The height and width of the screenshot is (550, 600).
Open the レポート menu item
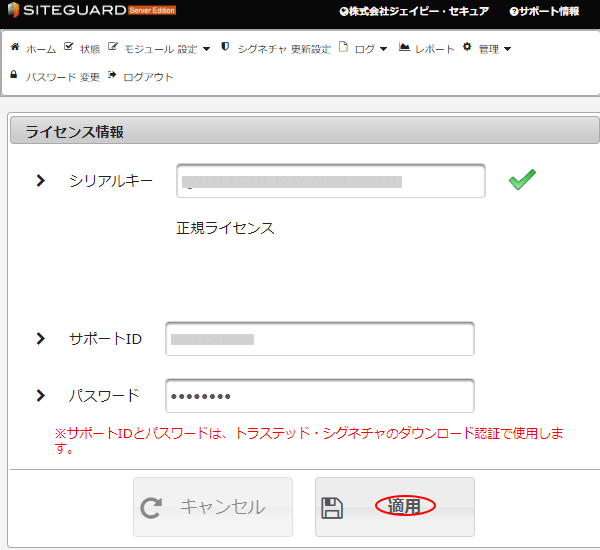434,49
